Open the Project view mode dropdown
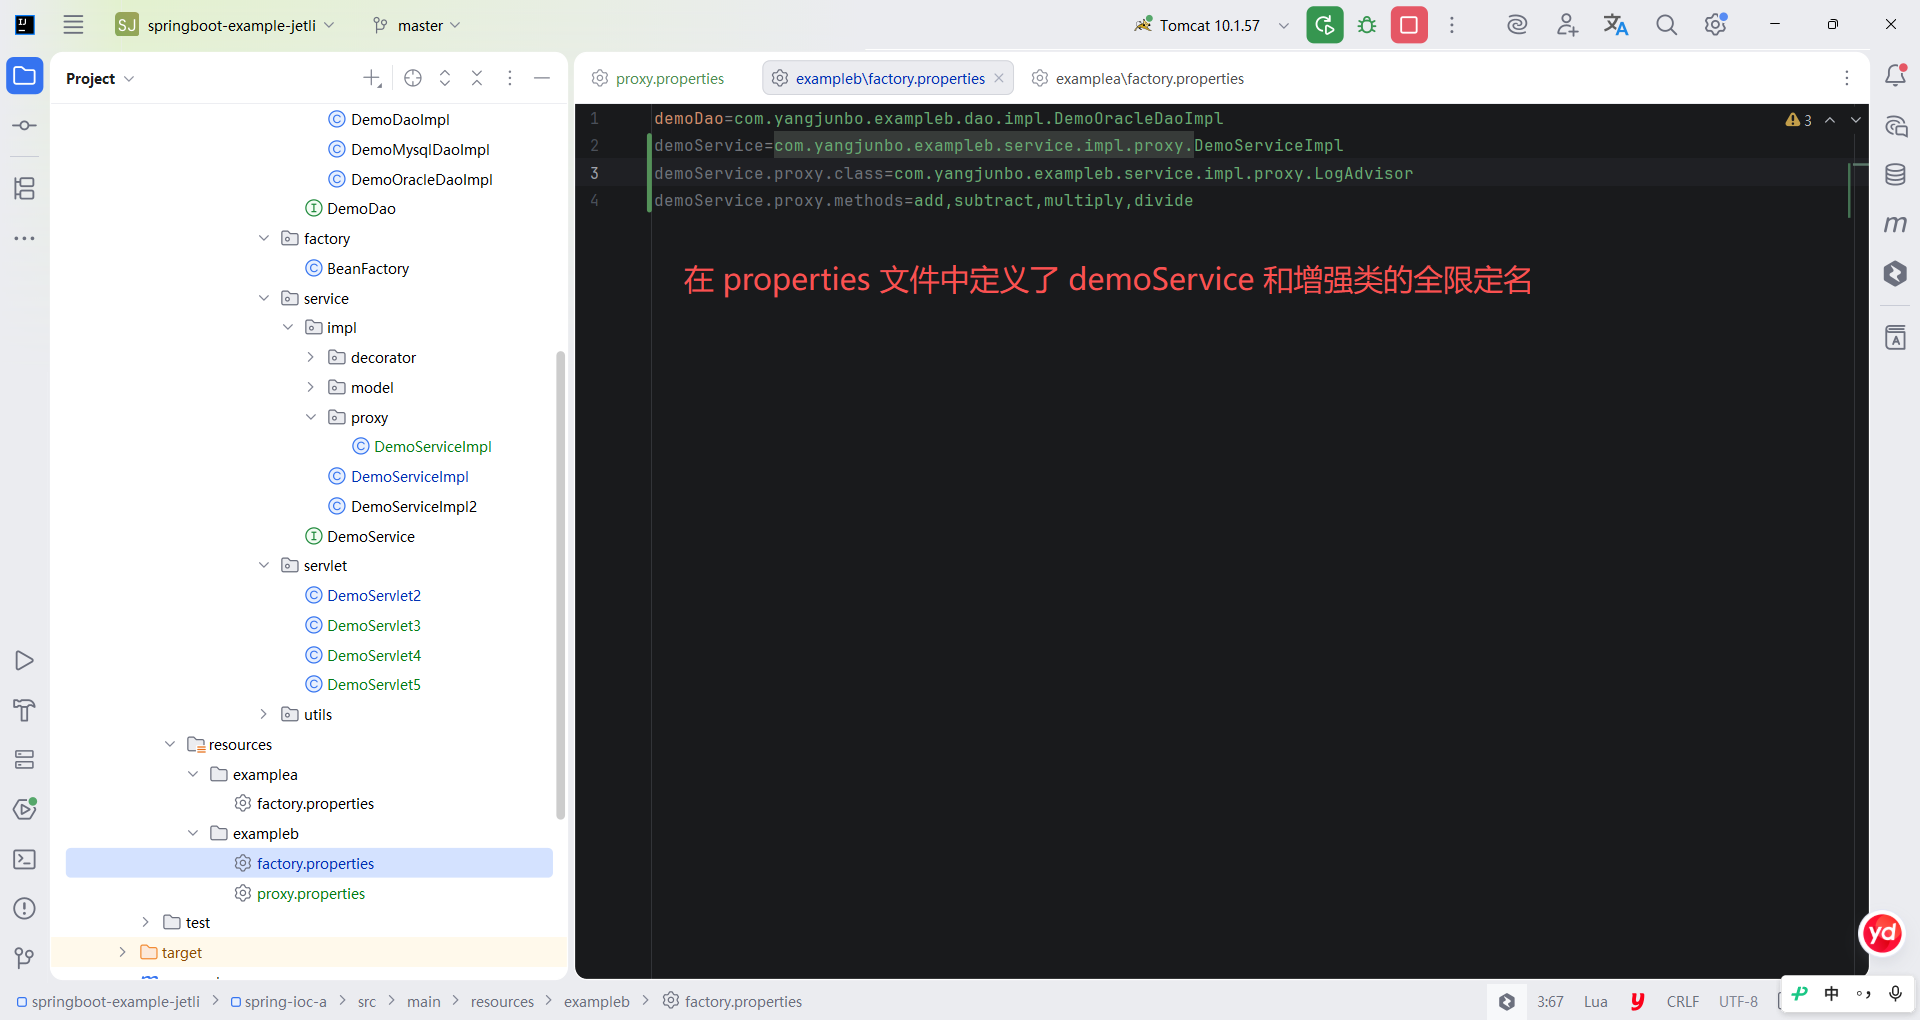 (x=100, y=78)
